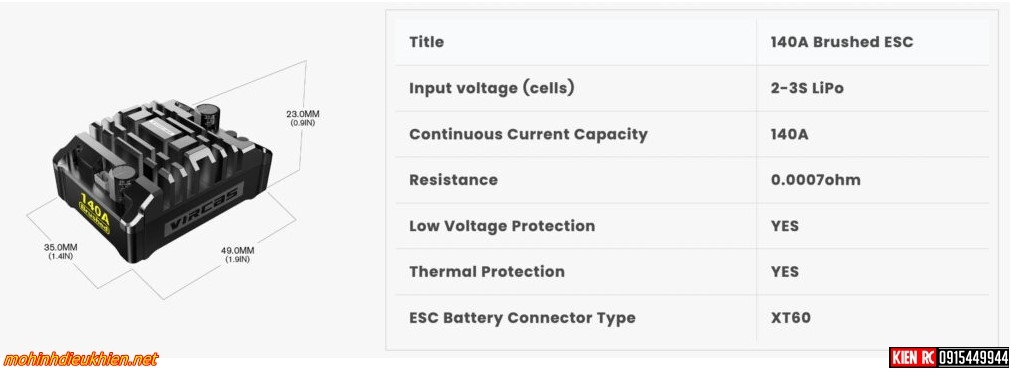The height and width of the screenshot is (369, 1010).
Task: Click the 0915449944 phone number
Action: [973, 357]
